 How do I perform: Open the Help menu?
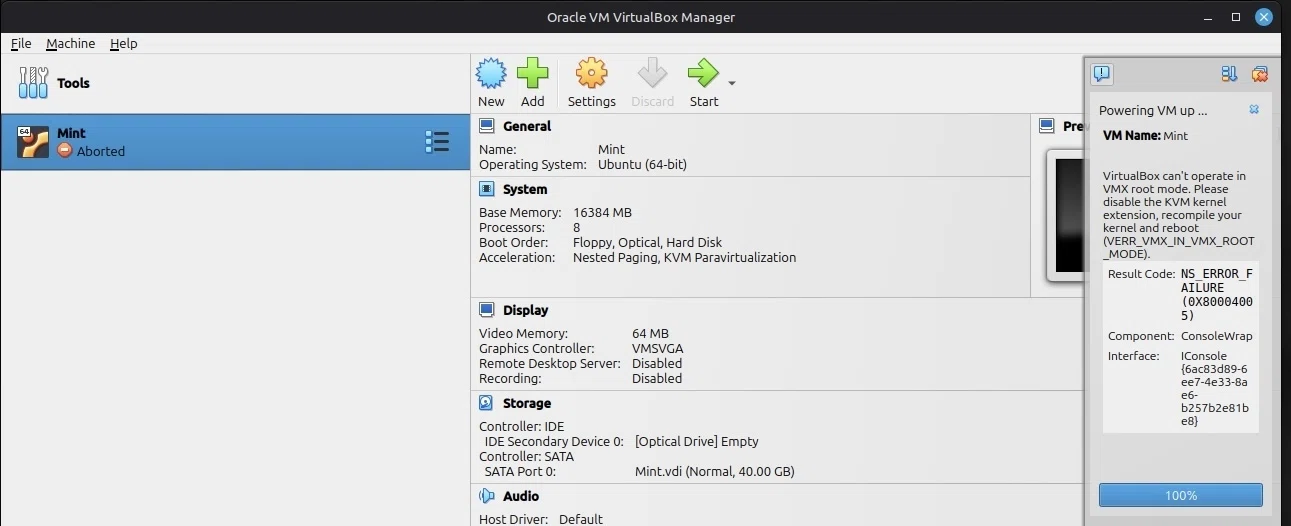[x=124, y=44]
